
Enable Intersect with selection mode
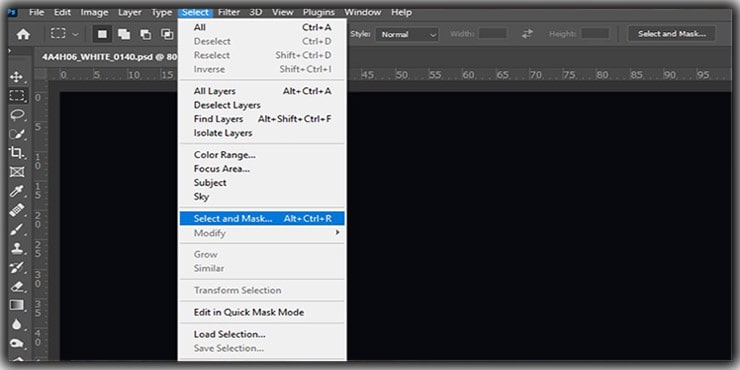click(167, 34)
